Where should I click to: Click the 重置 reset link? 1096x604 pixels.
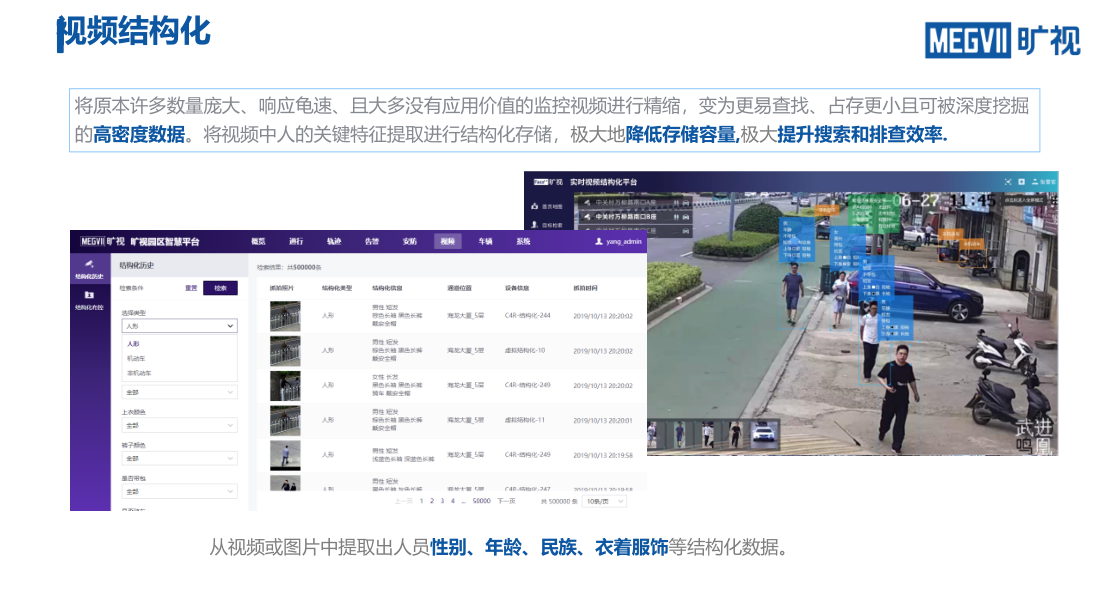click(191, 288)
